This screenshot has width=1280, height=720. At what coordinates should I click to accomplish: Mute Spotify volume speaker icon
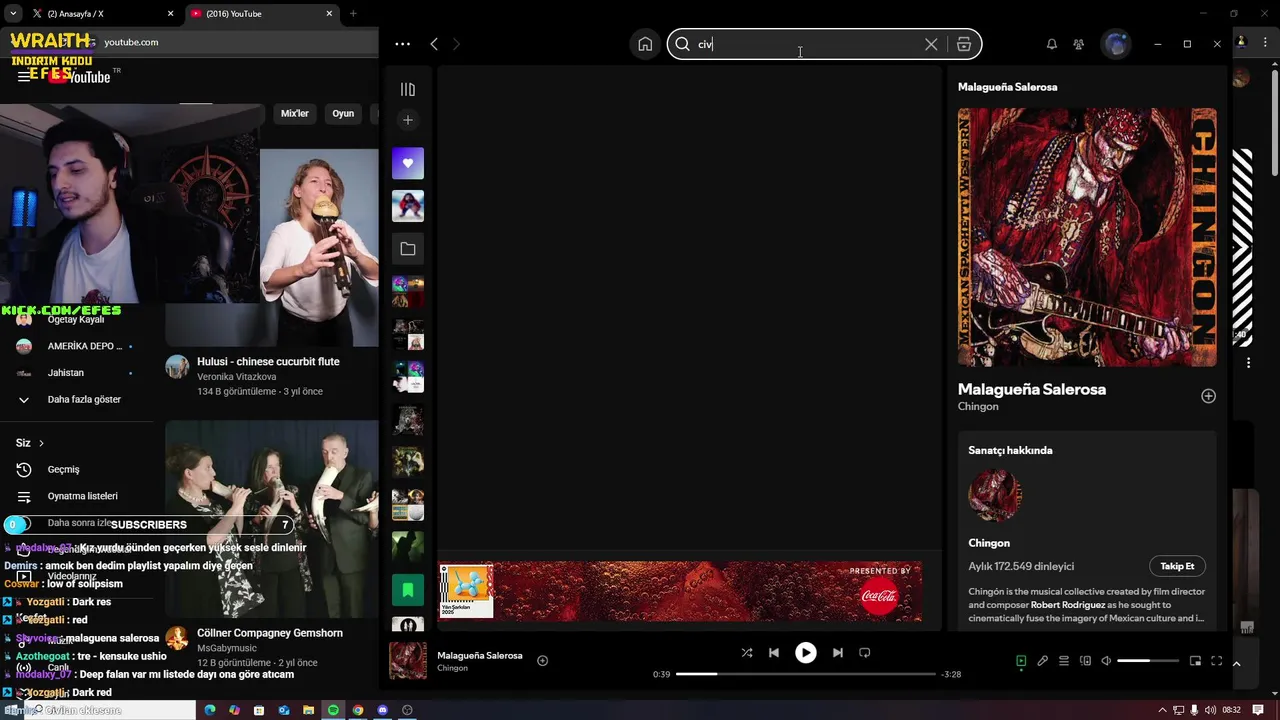(x=1106, y=661)
